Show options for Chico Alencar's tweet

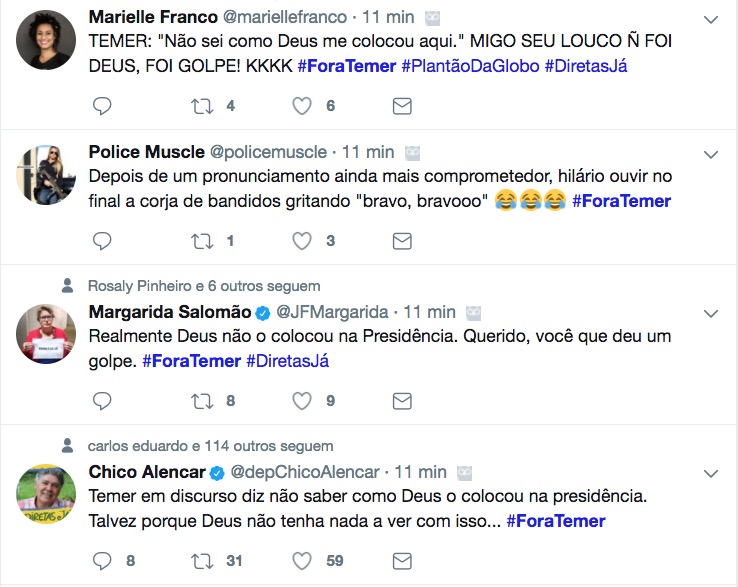711,474
